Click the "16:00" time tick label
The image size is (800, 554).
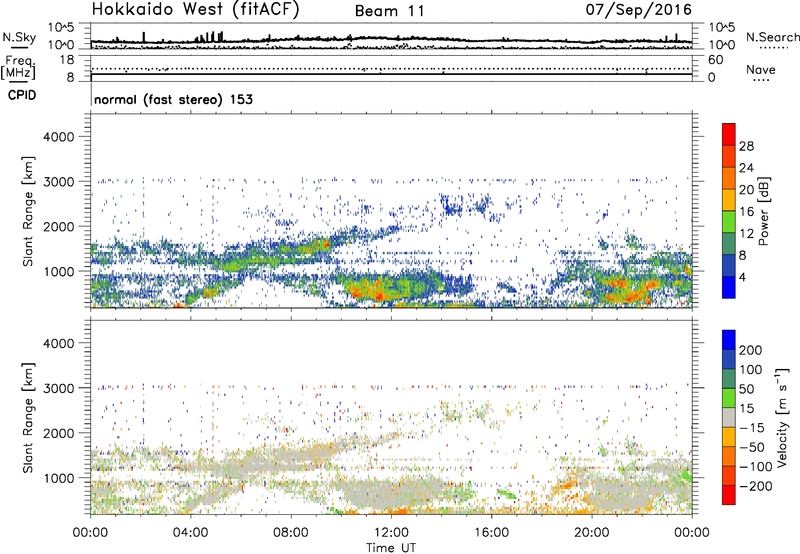491,533
